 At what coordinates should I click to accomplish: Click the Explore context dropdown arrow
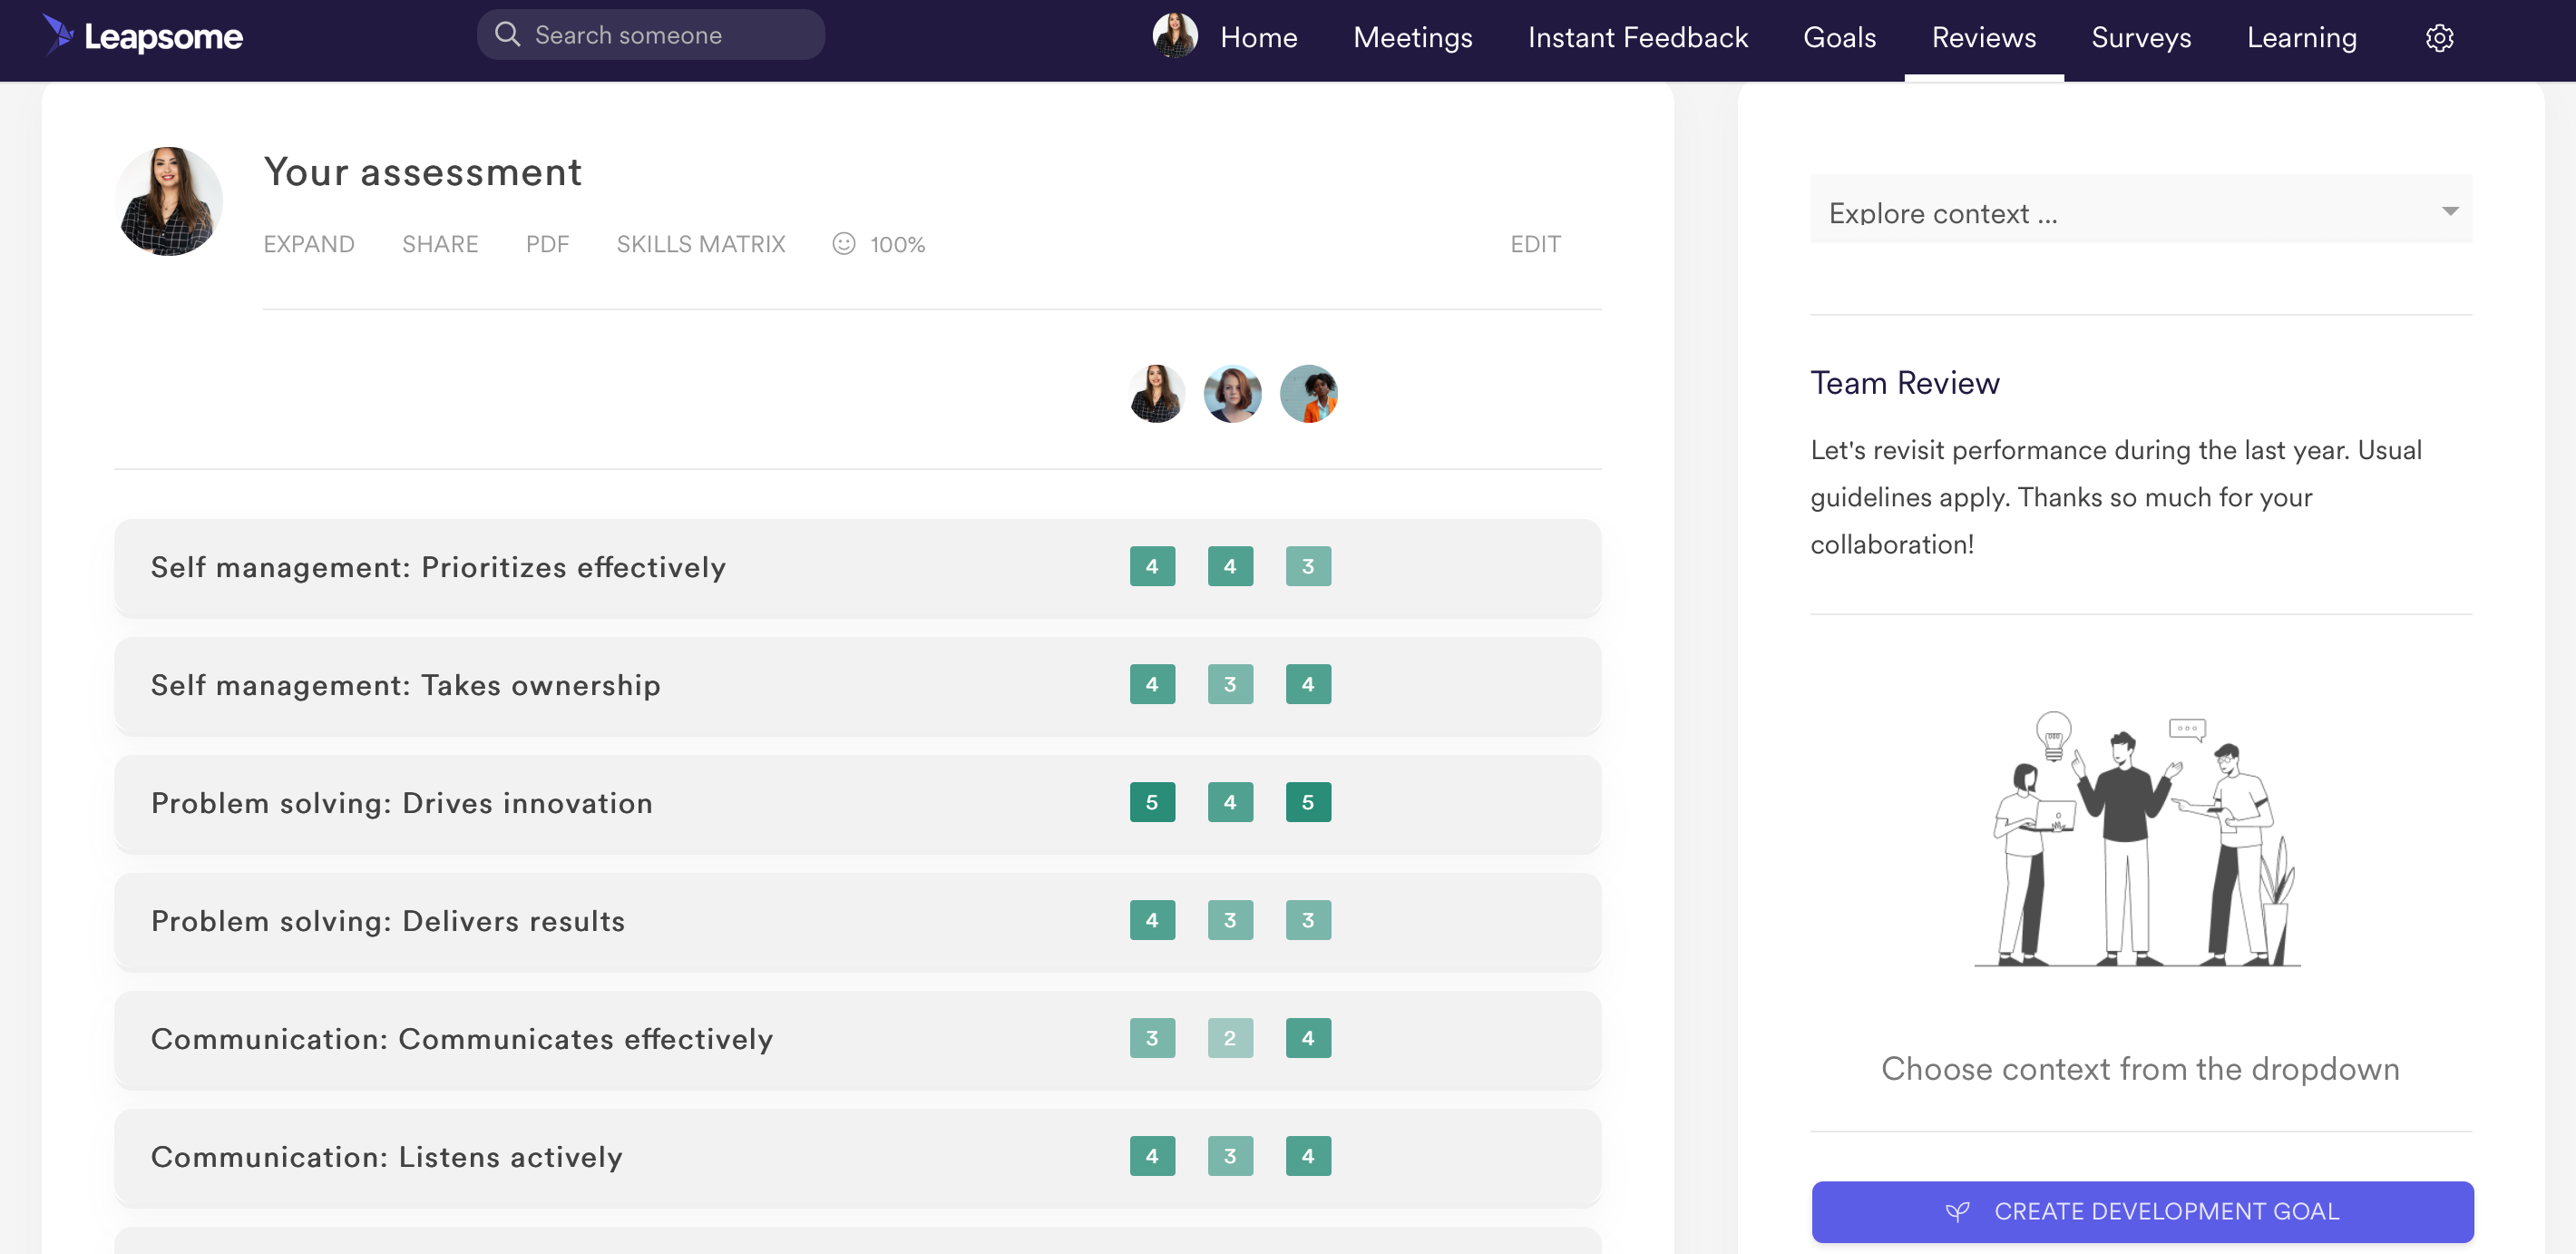click(x=2449, y=211)
